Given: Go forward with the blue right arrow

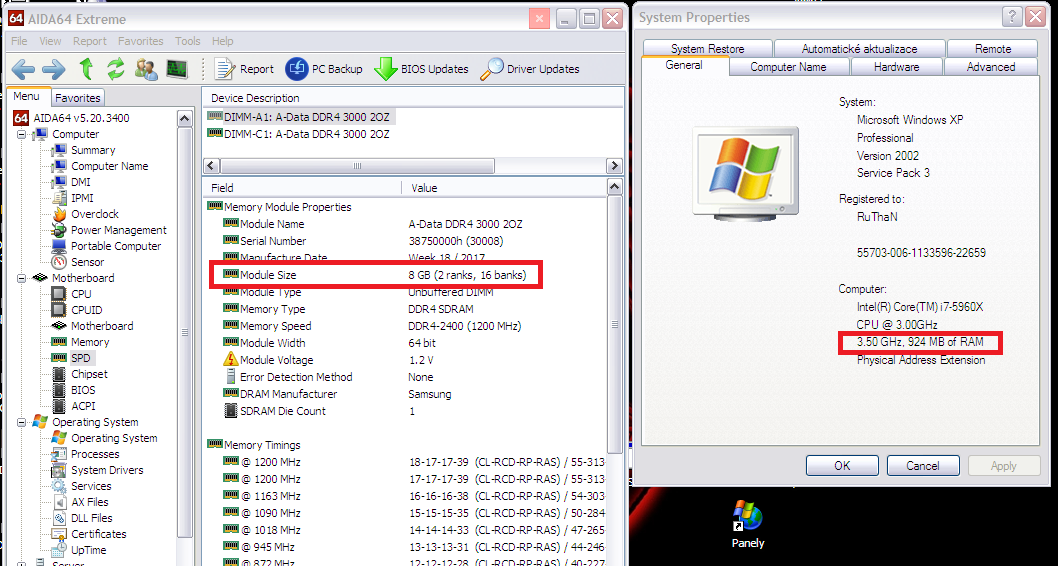Looking at the screenshot, I should 53,69.
